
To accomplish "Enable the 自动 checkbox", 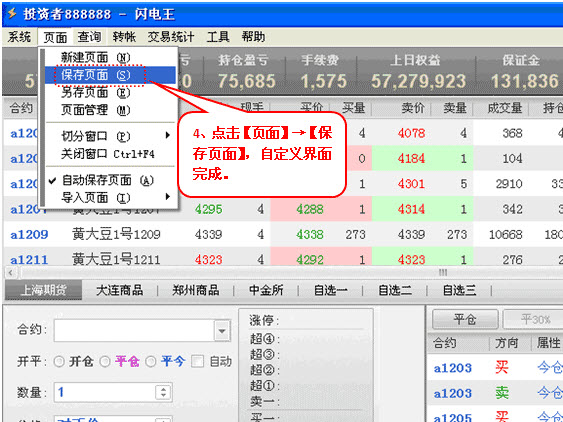I will coord(197,362).
